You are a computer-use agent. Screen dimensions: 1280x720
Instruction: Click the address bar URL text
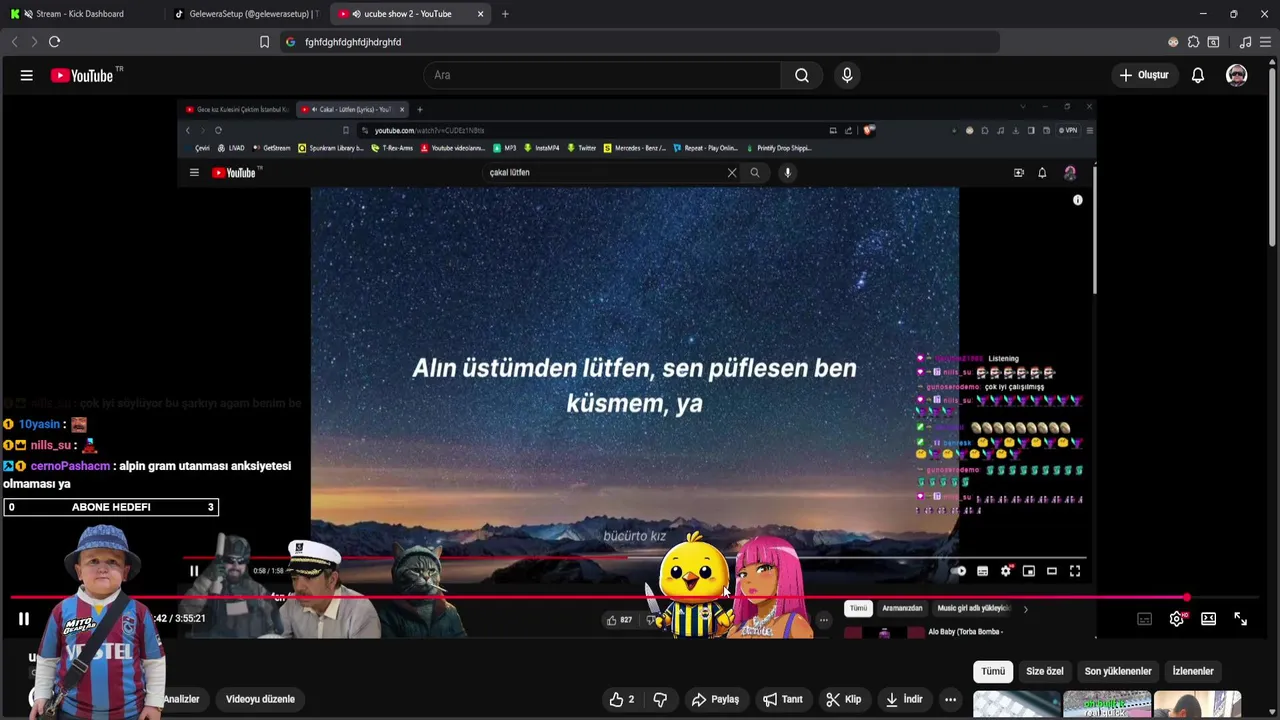[353, 42]
